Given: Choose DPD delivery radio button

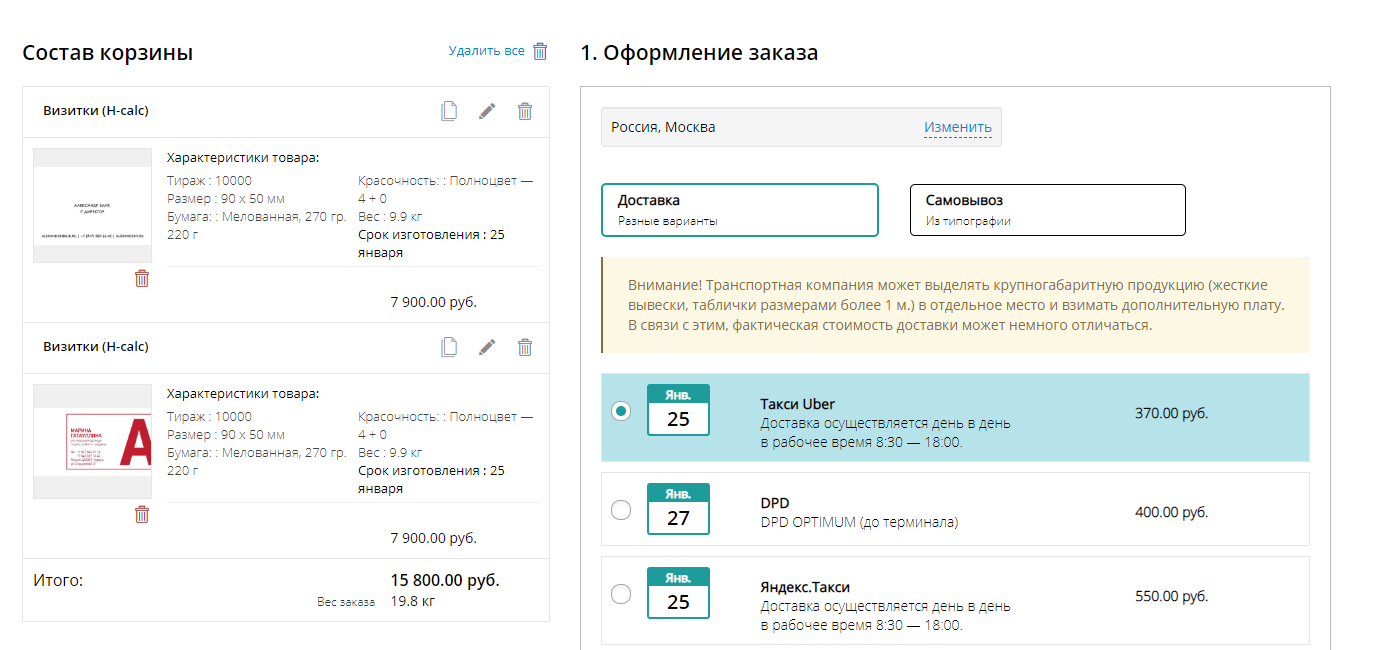Looking at the screenshot, I should [x=621, y=510].
